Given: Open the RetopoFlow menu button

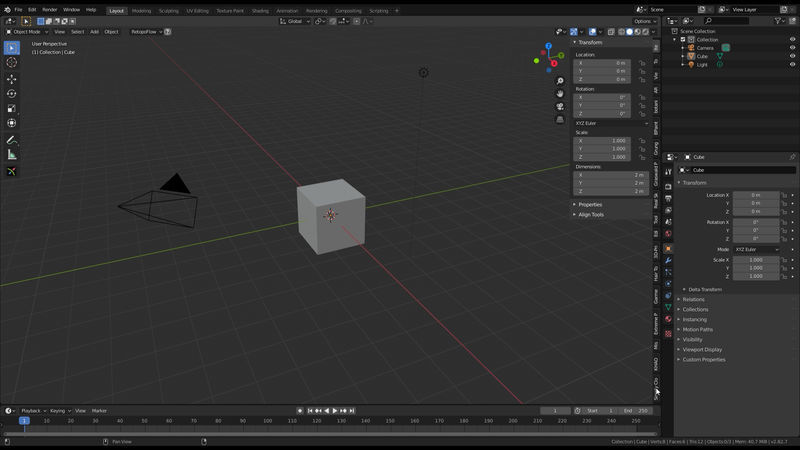Looking at the screenshot, I should point(146,32).
